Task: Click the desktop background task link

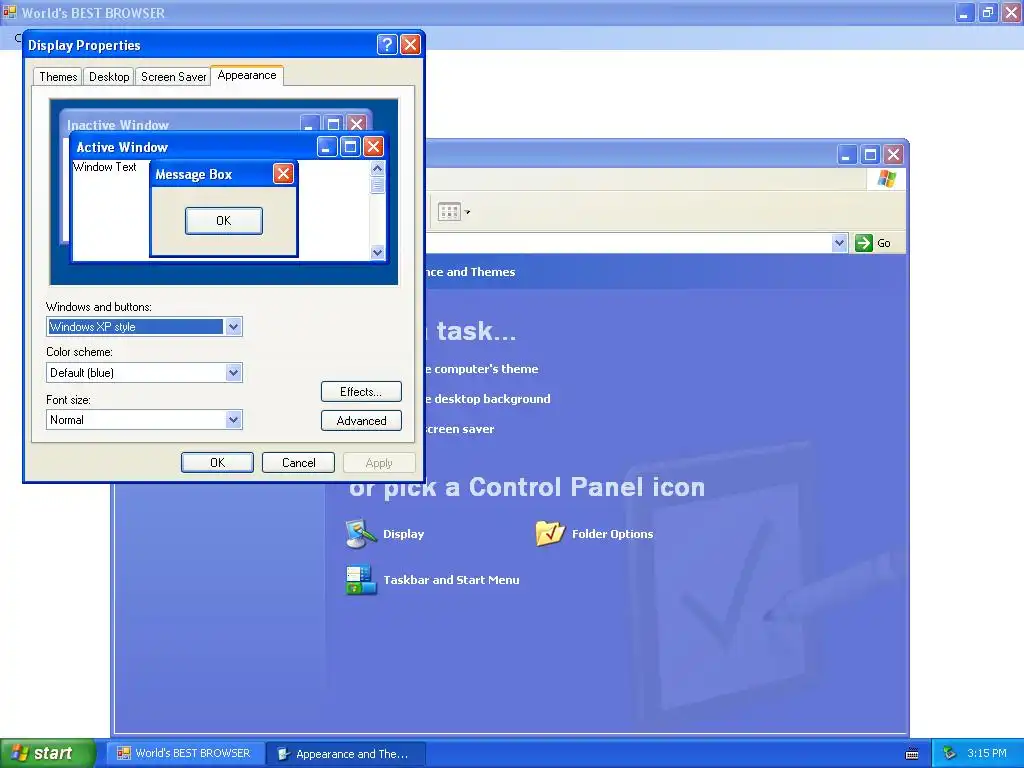Action: coord(488,399)
